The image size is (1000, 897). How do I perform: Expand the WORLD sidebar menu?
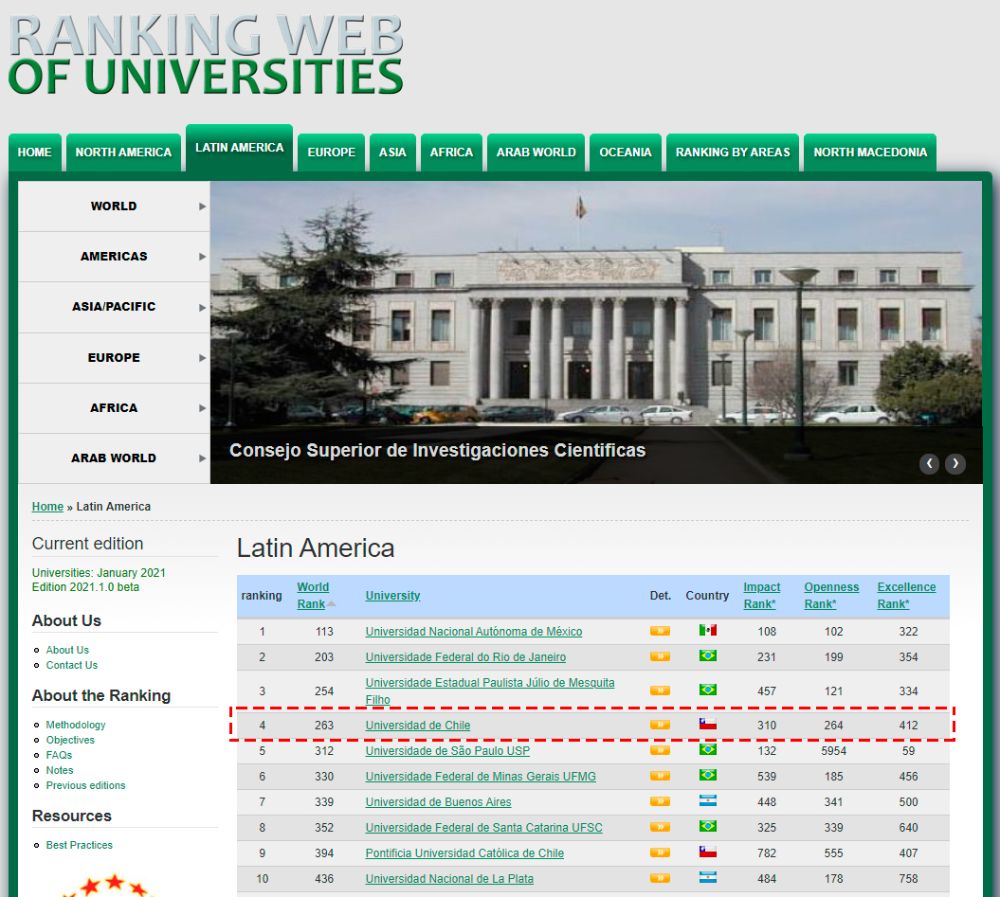coord(113,206)
